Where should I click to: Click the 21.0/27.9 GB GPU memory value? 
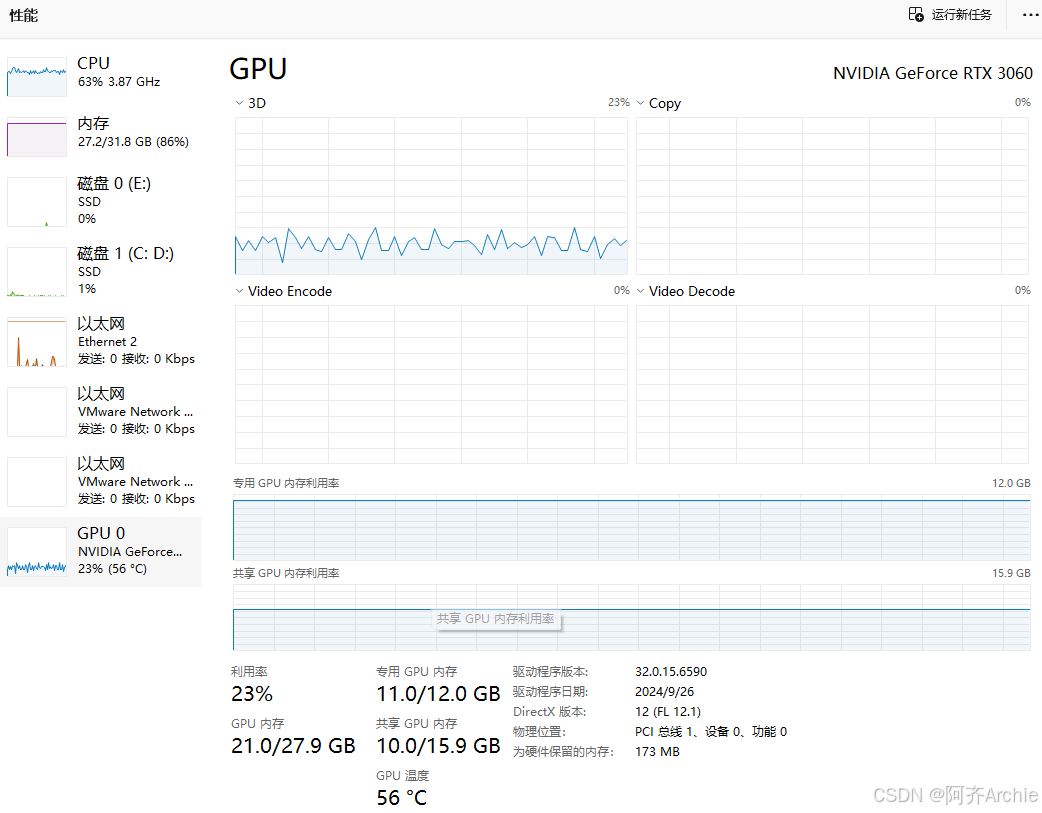click(x=293, y=746)
